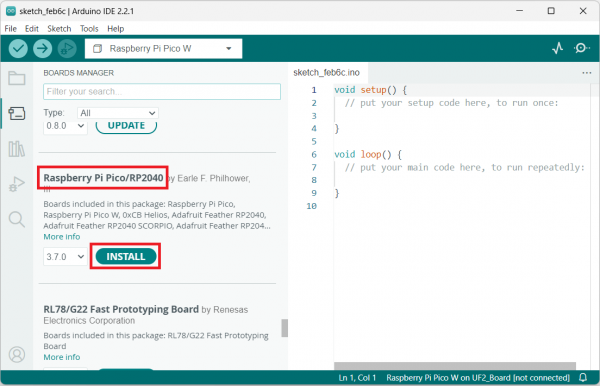The image size is (600, 386).
Task: Open the Sketch menu
Action: [x=59, y=29]
